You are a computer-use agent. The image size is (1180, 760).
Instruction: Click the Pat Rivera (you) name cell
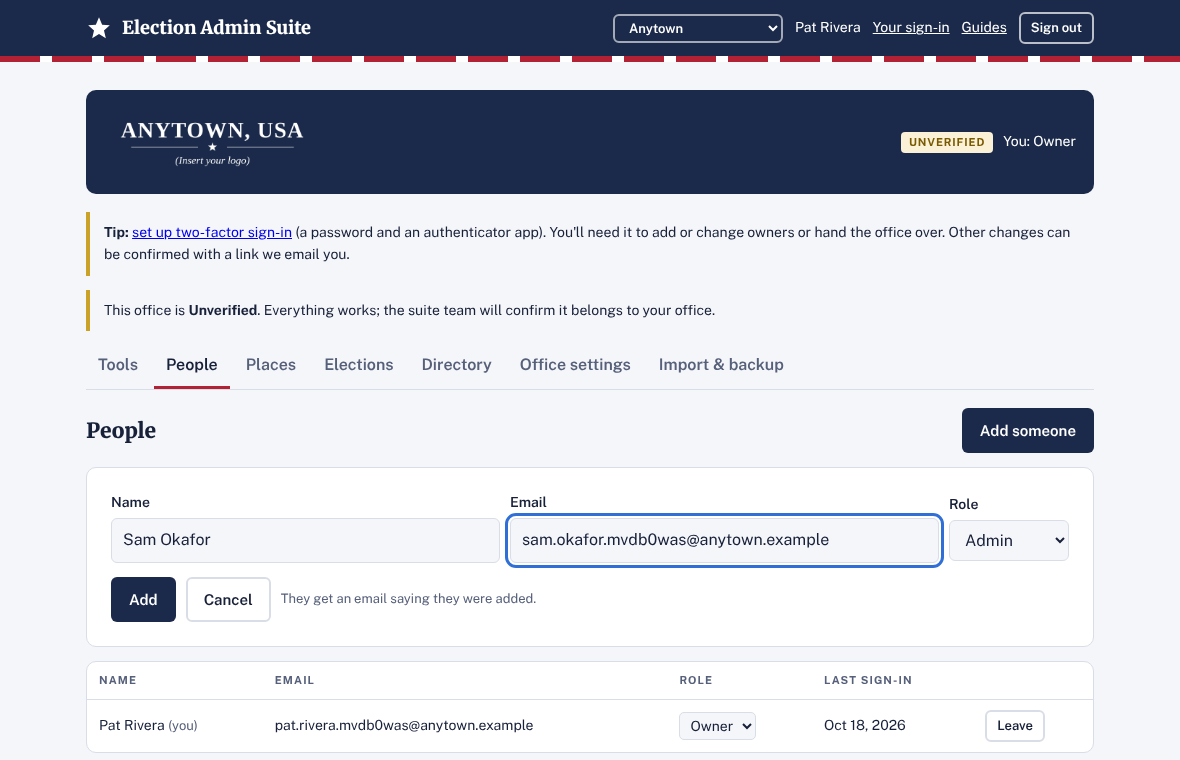point(148,725)
